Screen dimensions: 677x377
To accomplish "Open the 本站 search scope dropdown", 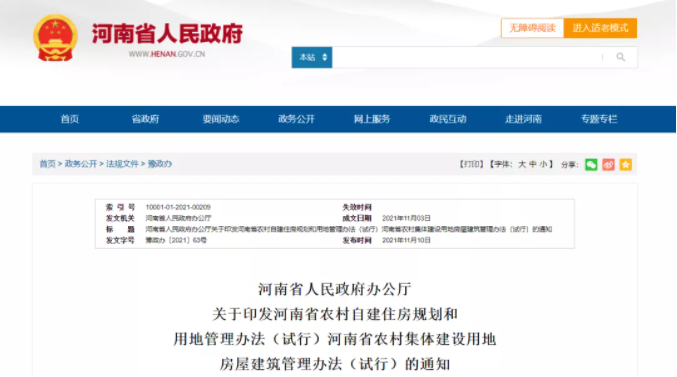I will pyautogui.click(x=312, y=57).
